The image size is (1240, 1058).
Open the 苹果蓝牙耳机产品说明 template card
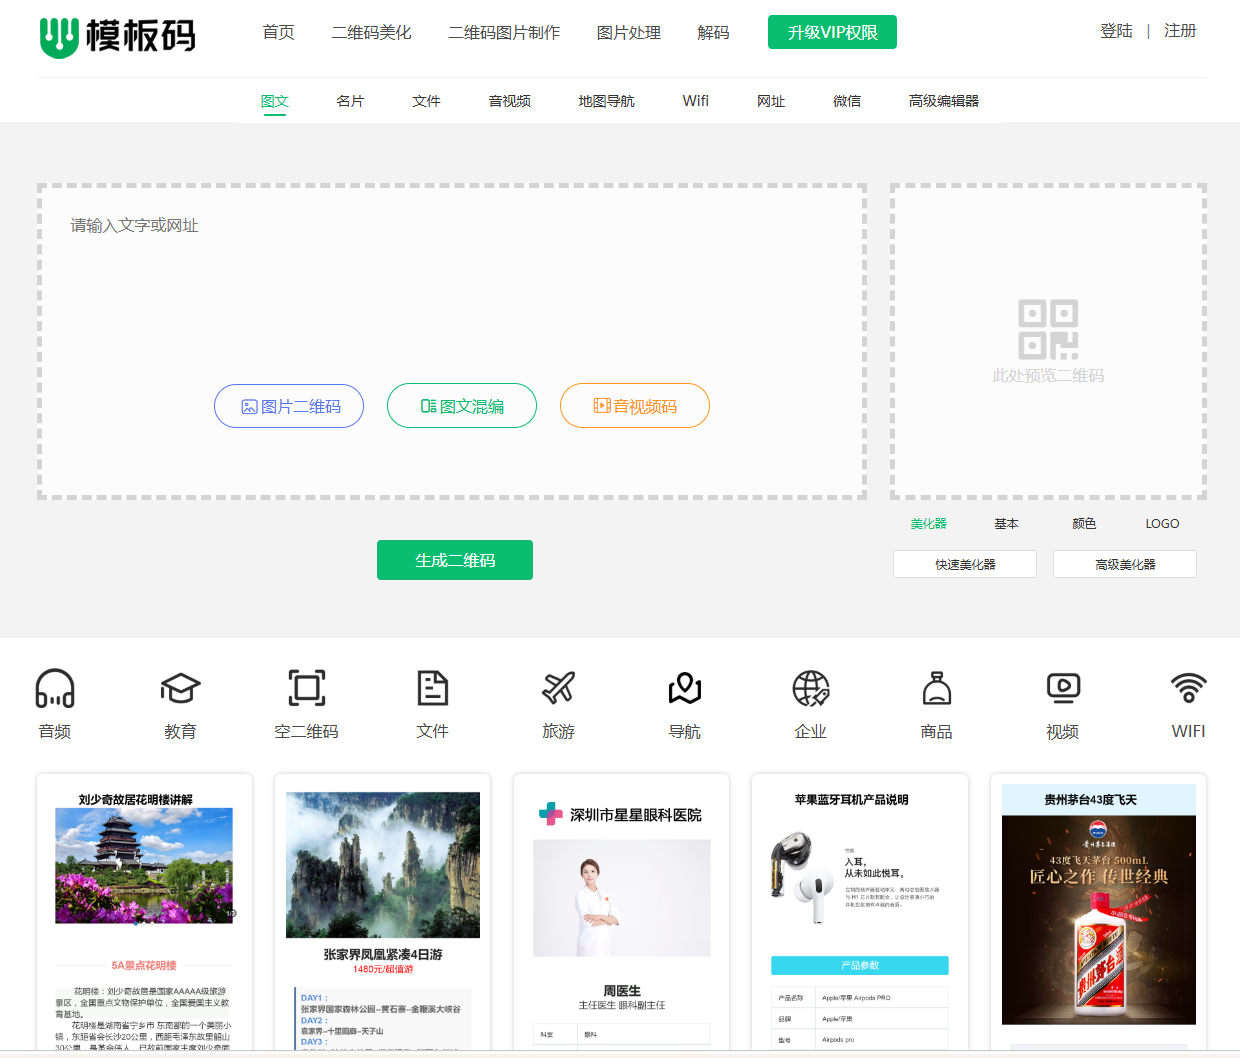[x=860, y=912]
